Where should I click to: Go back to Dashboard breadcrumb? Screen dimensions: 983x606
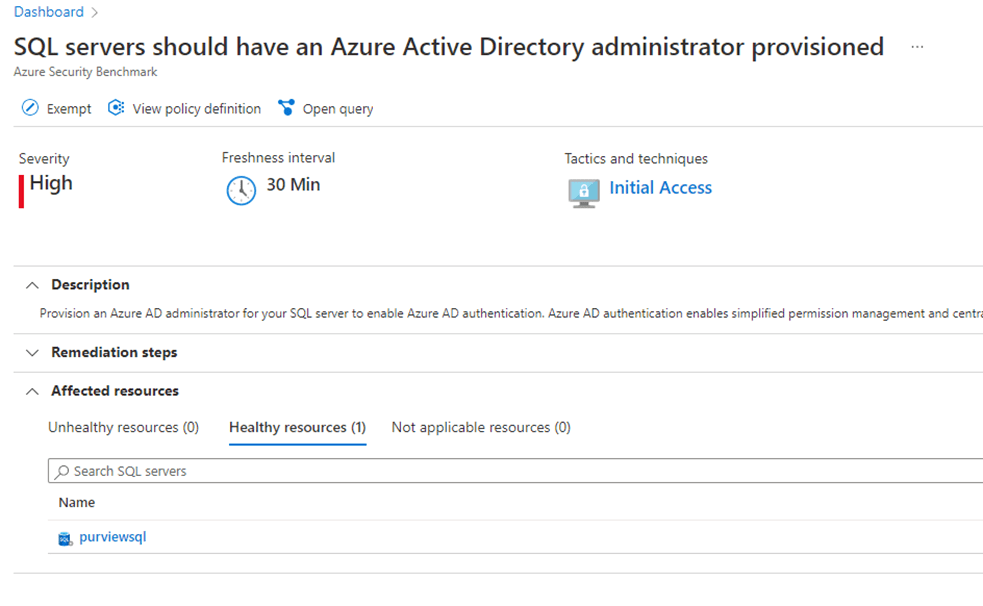(49, 12)
